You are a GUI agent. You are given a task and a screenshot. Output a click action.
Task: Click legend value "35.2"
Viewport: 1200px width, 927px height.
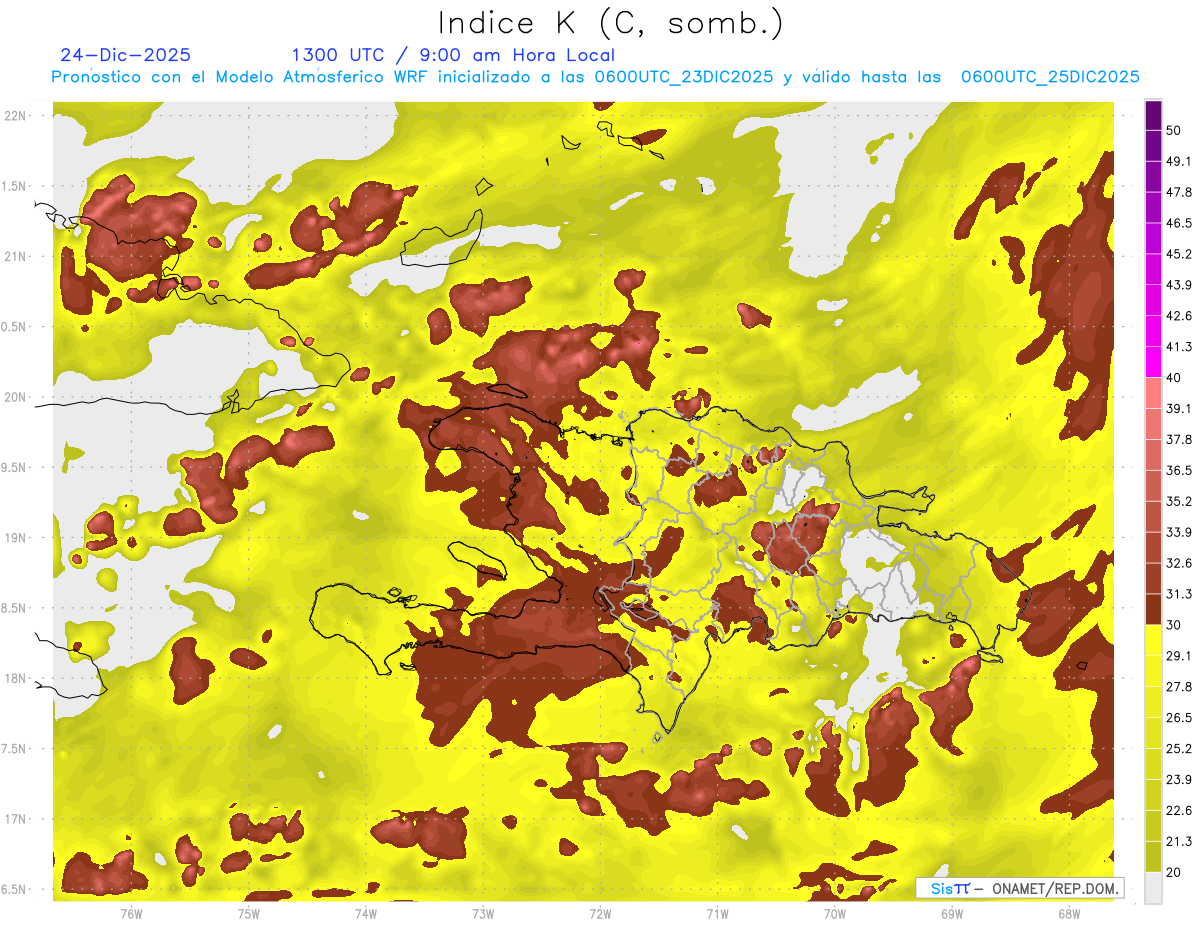(x=1179, y=501)
